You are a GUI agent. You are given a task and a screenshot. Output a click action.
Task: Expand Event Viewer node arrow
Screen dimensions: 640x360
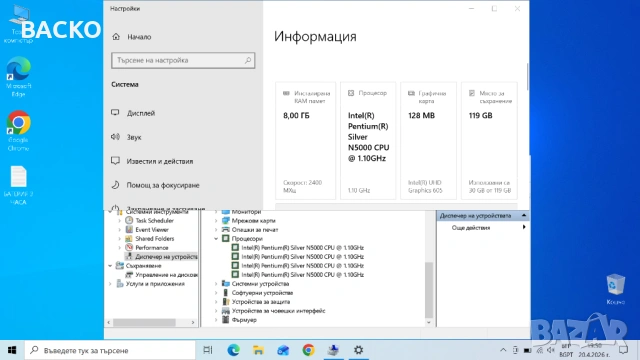(x=120, y=229)
